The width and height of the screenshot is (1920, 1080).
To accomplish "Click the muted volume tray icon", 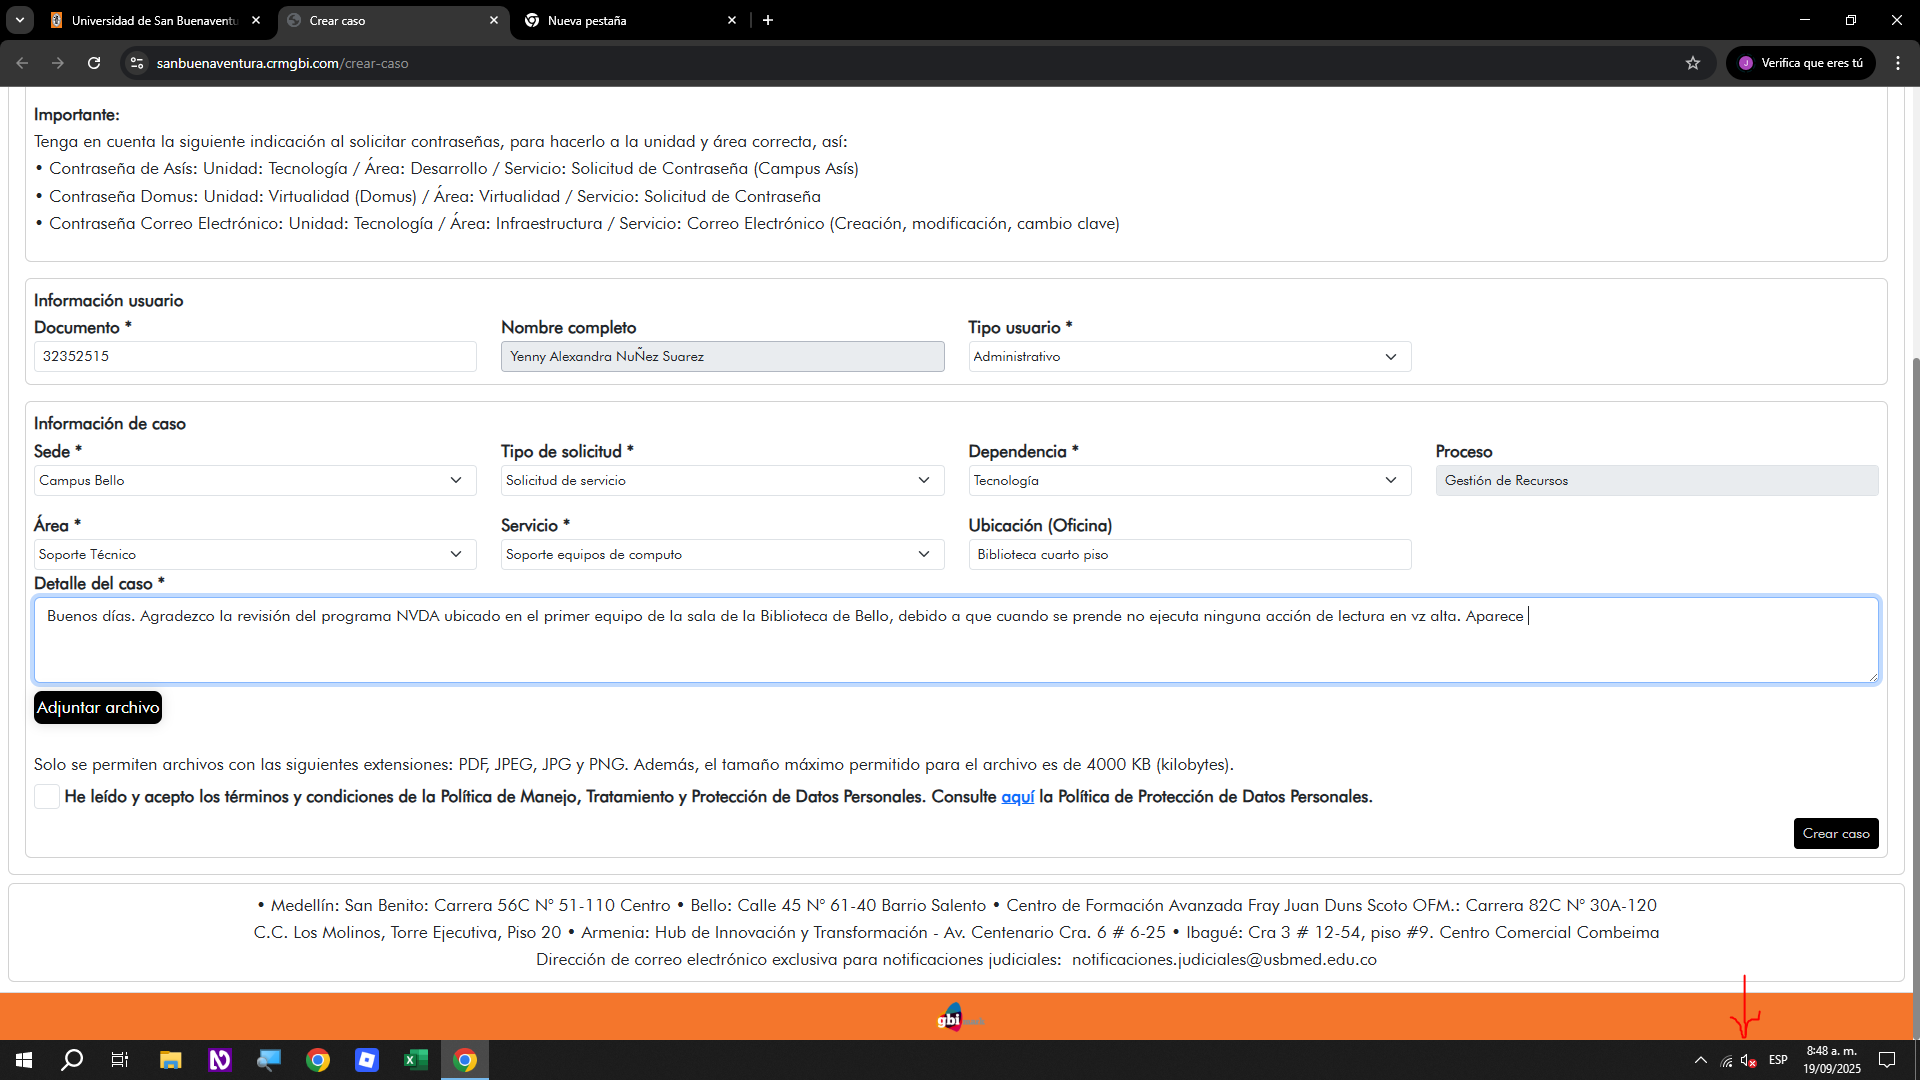I will click(1749, 1061).
